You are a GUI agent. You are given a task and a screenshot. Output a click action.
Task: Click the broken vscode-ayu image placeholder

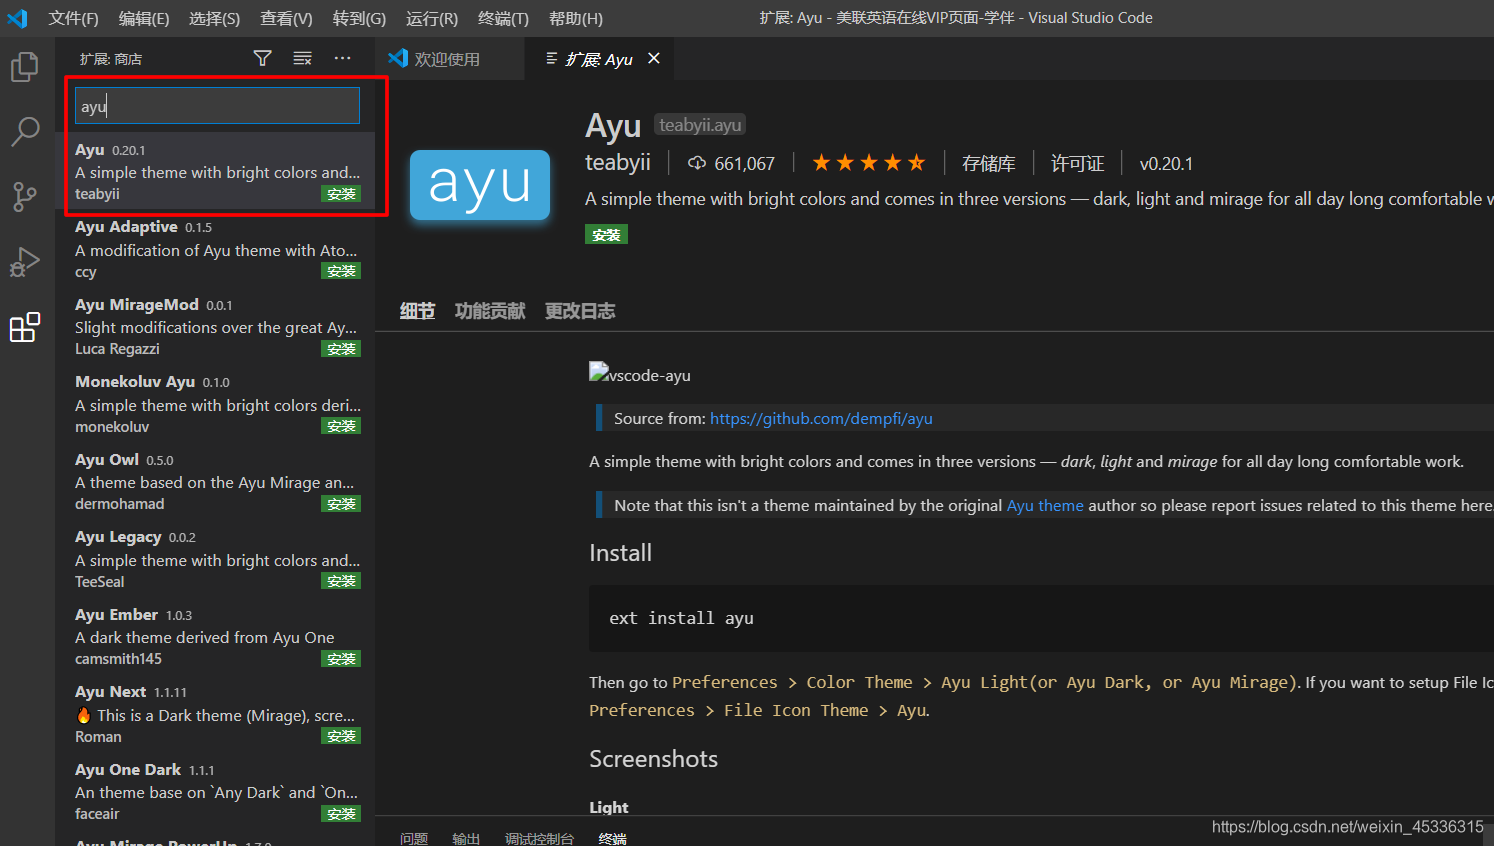pyautogui.click(x=640, y=374)
